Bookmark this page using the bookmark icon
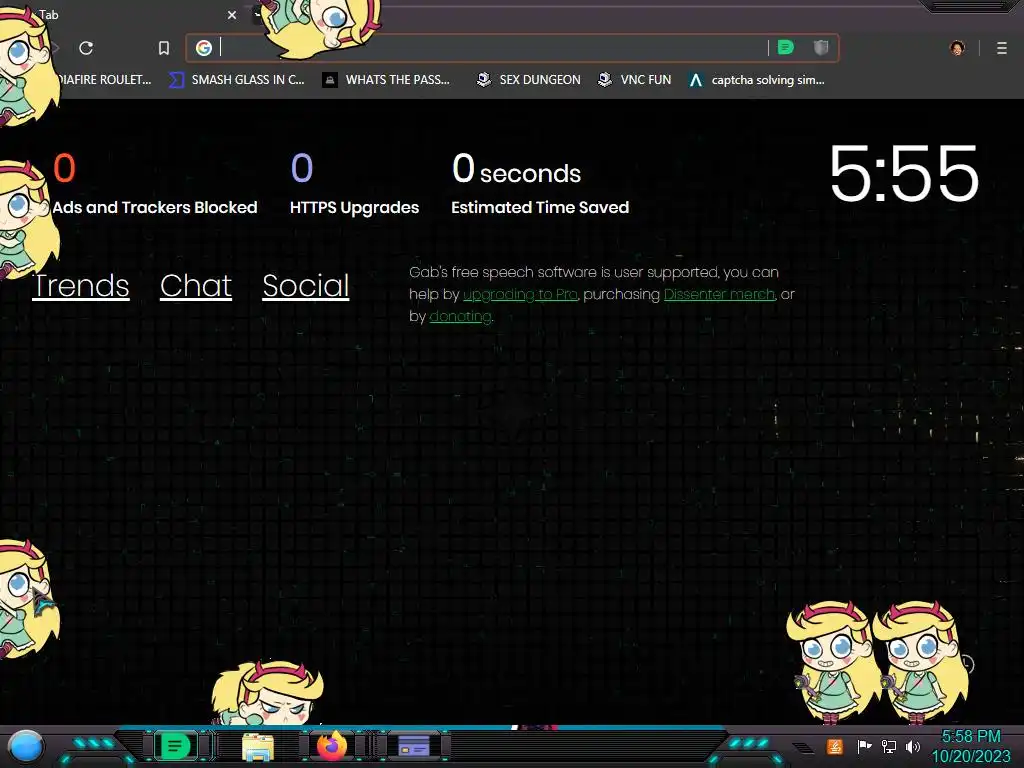Viewport: 1024px width, 768px height. (164, 48)
